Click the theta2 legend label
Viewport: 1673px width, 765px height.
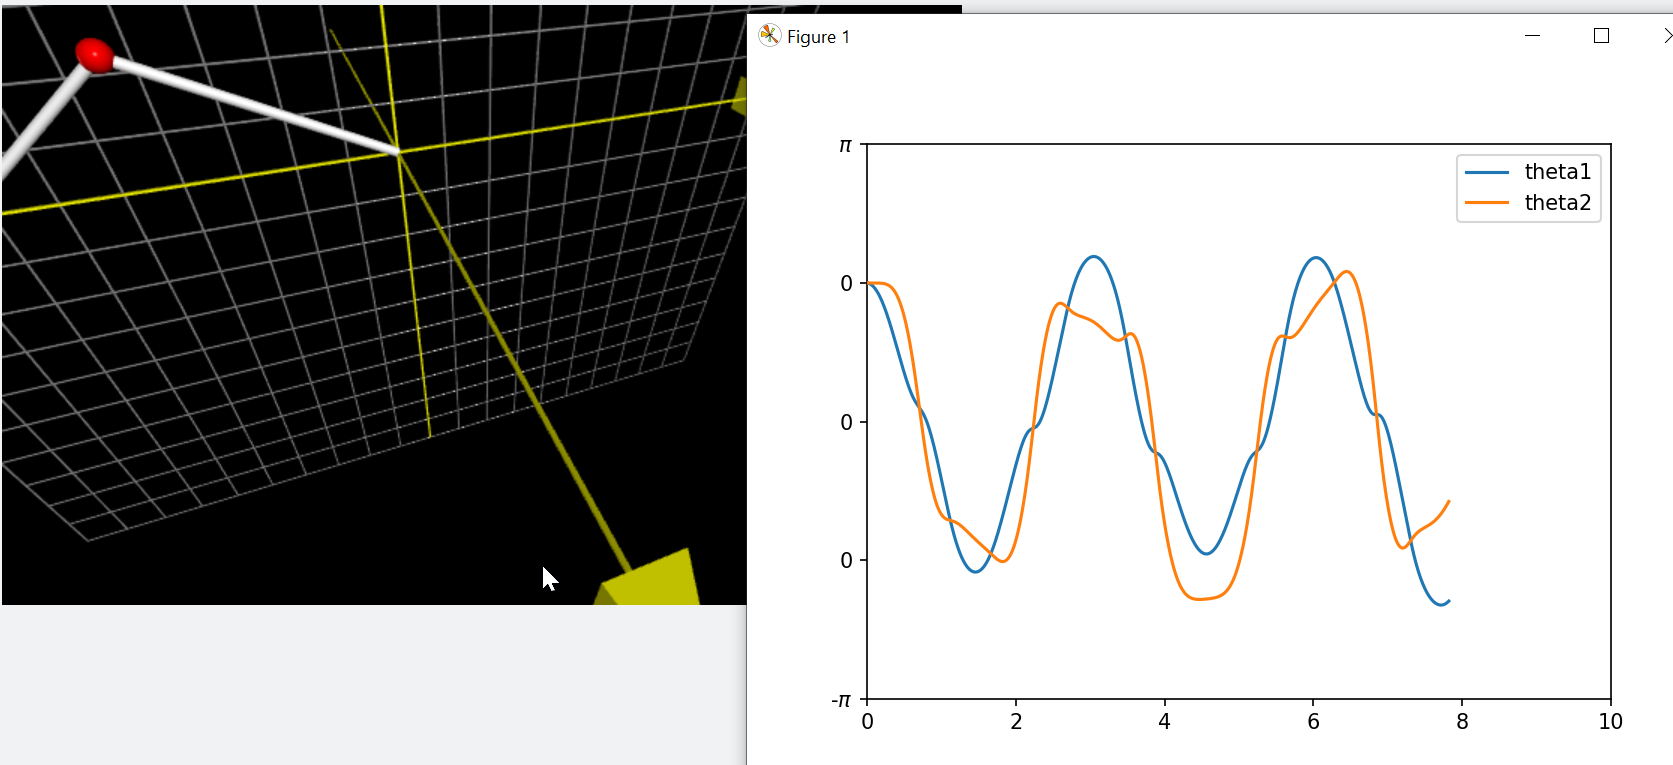coord(1557,203)
